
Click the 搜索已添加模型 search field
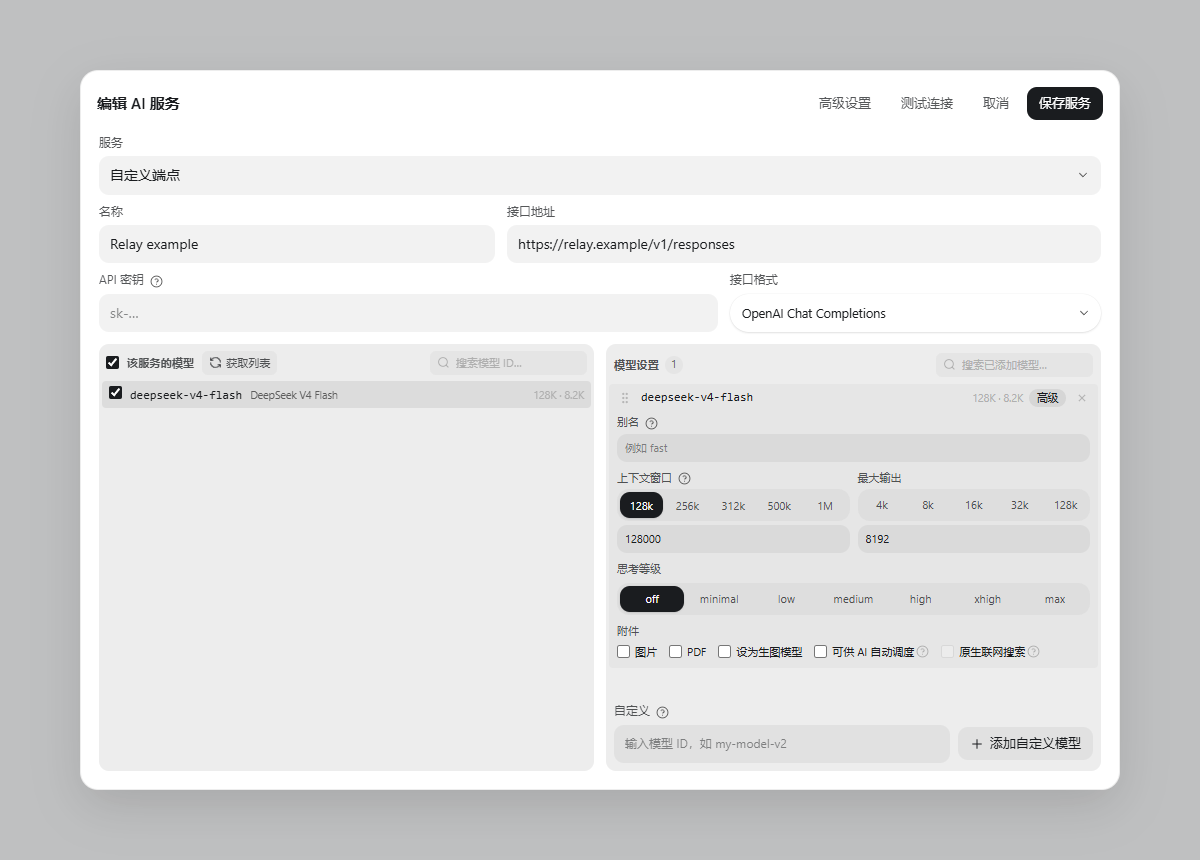[x=1015, y=365]
